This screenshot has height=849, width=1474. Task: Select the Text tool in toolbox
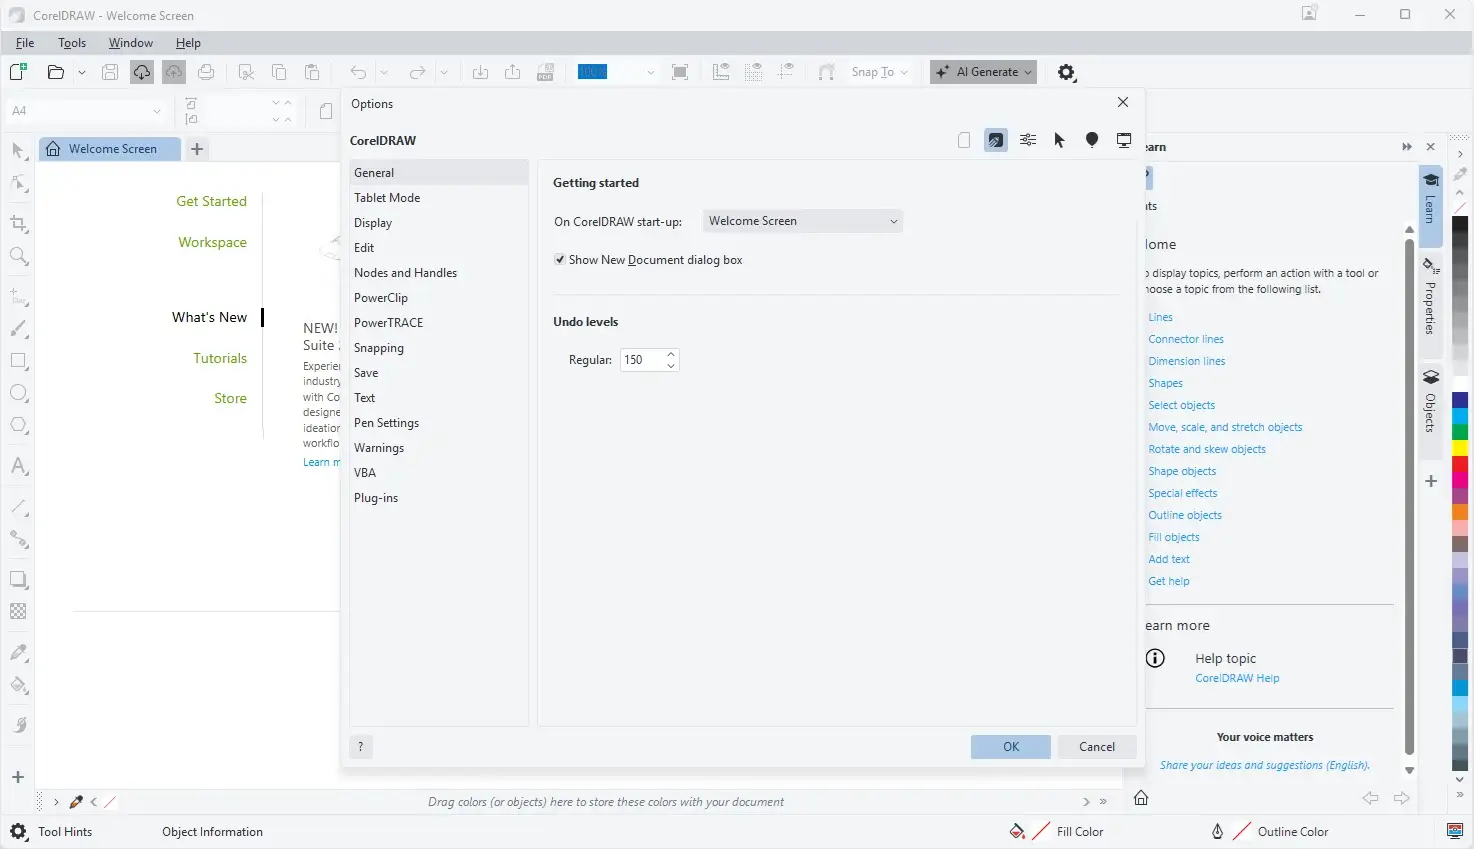tap(18, 466)
